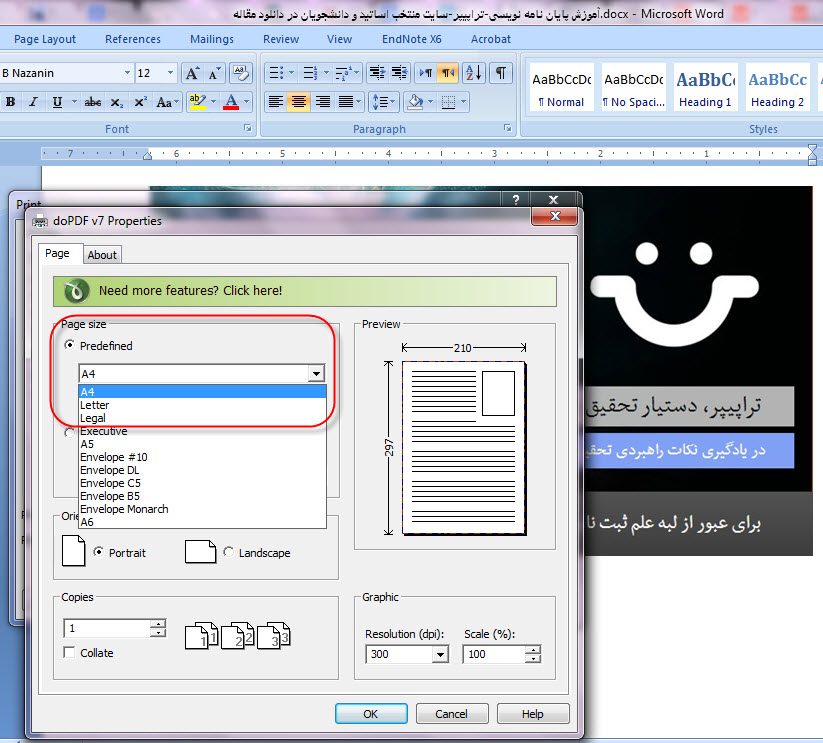Expand the font size dropdown
The height and width of the screenshot is (743, 823).
(172, 73)
